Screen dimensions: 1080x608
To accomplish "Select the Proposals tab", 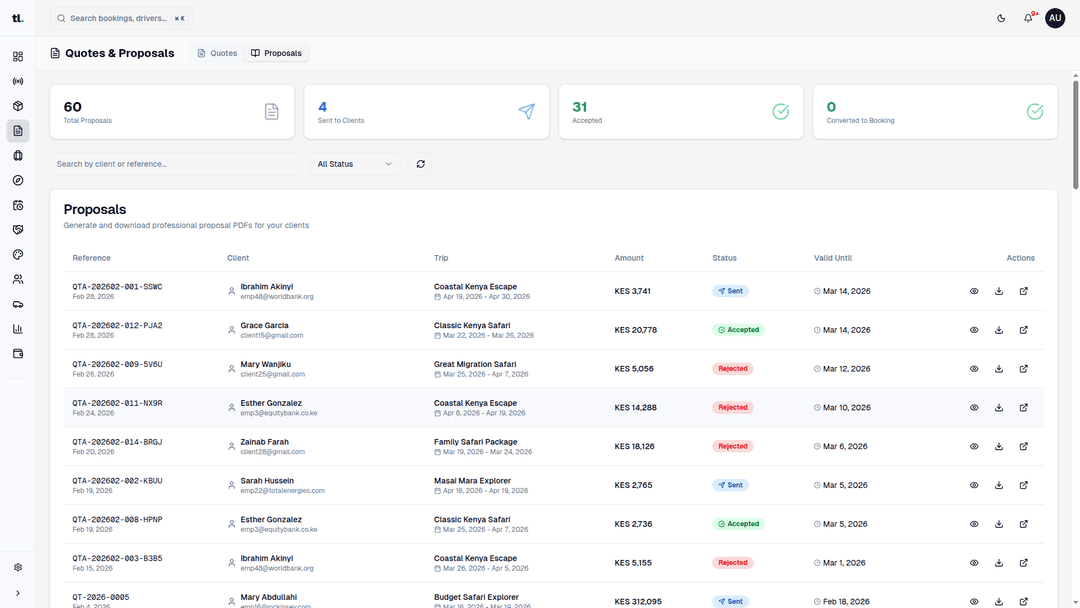I will click(276, 53).
